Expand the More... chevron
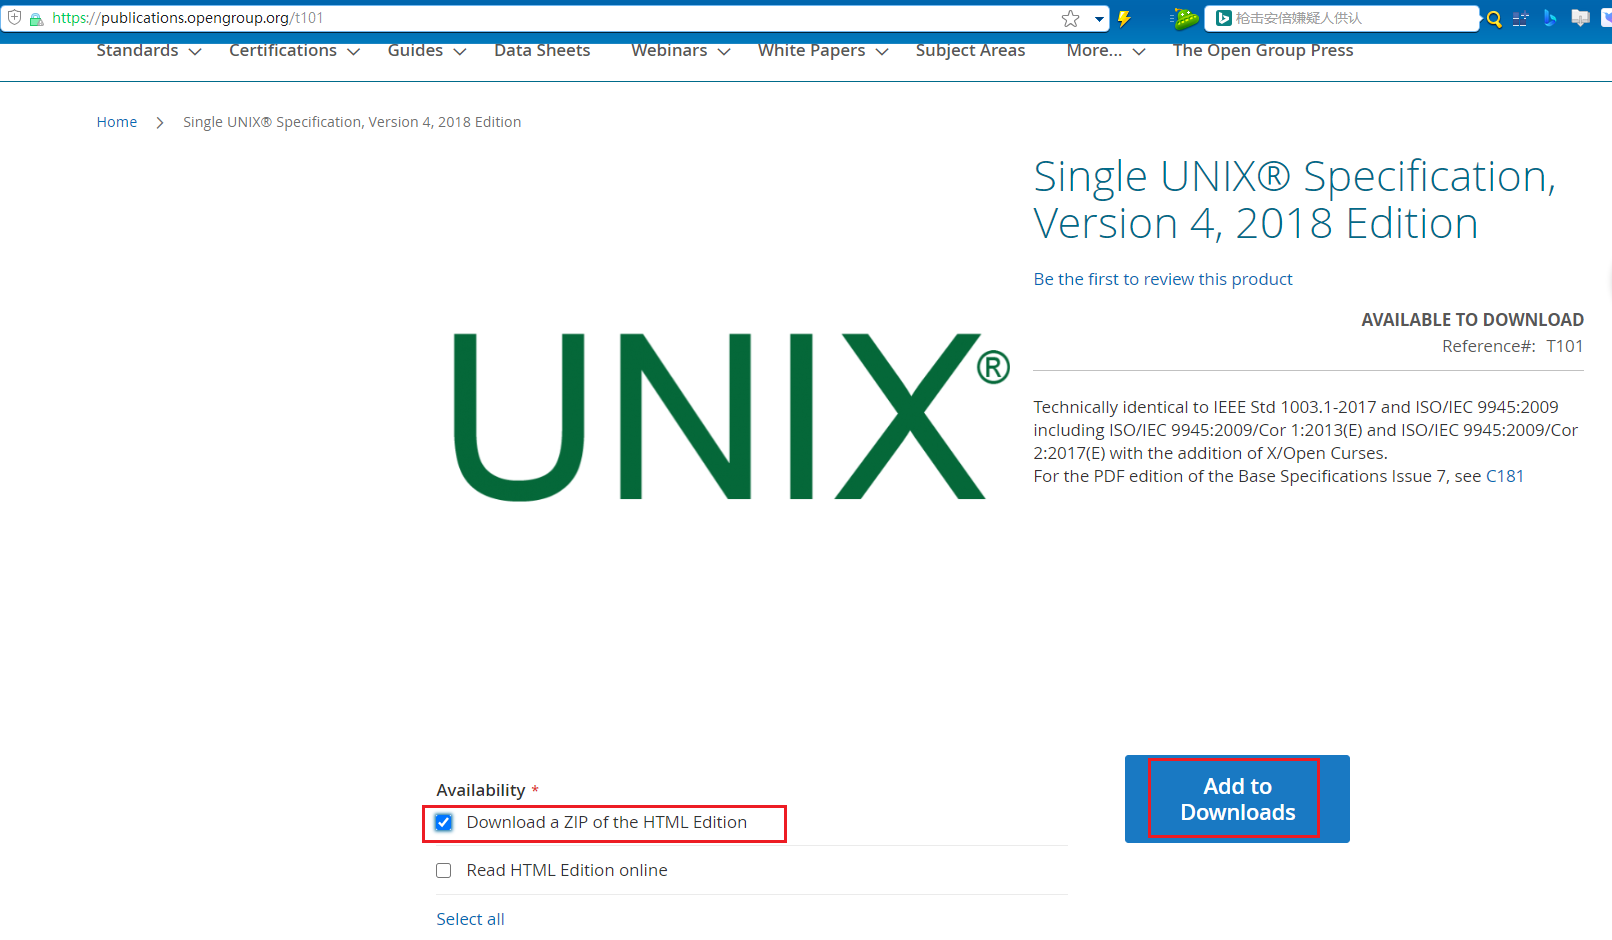Viewport: 1612px width, 940px height. 1139,52
